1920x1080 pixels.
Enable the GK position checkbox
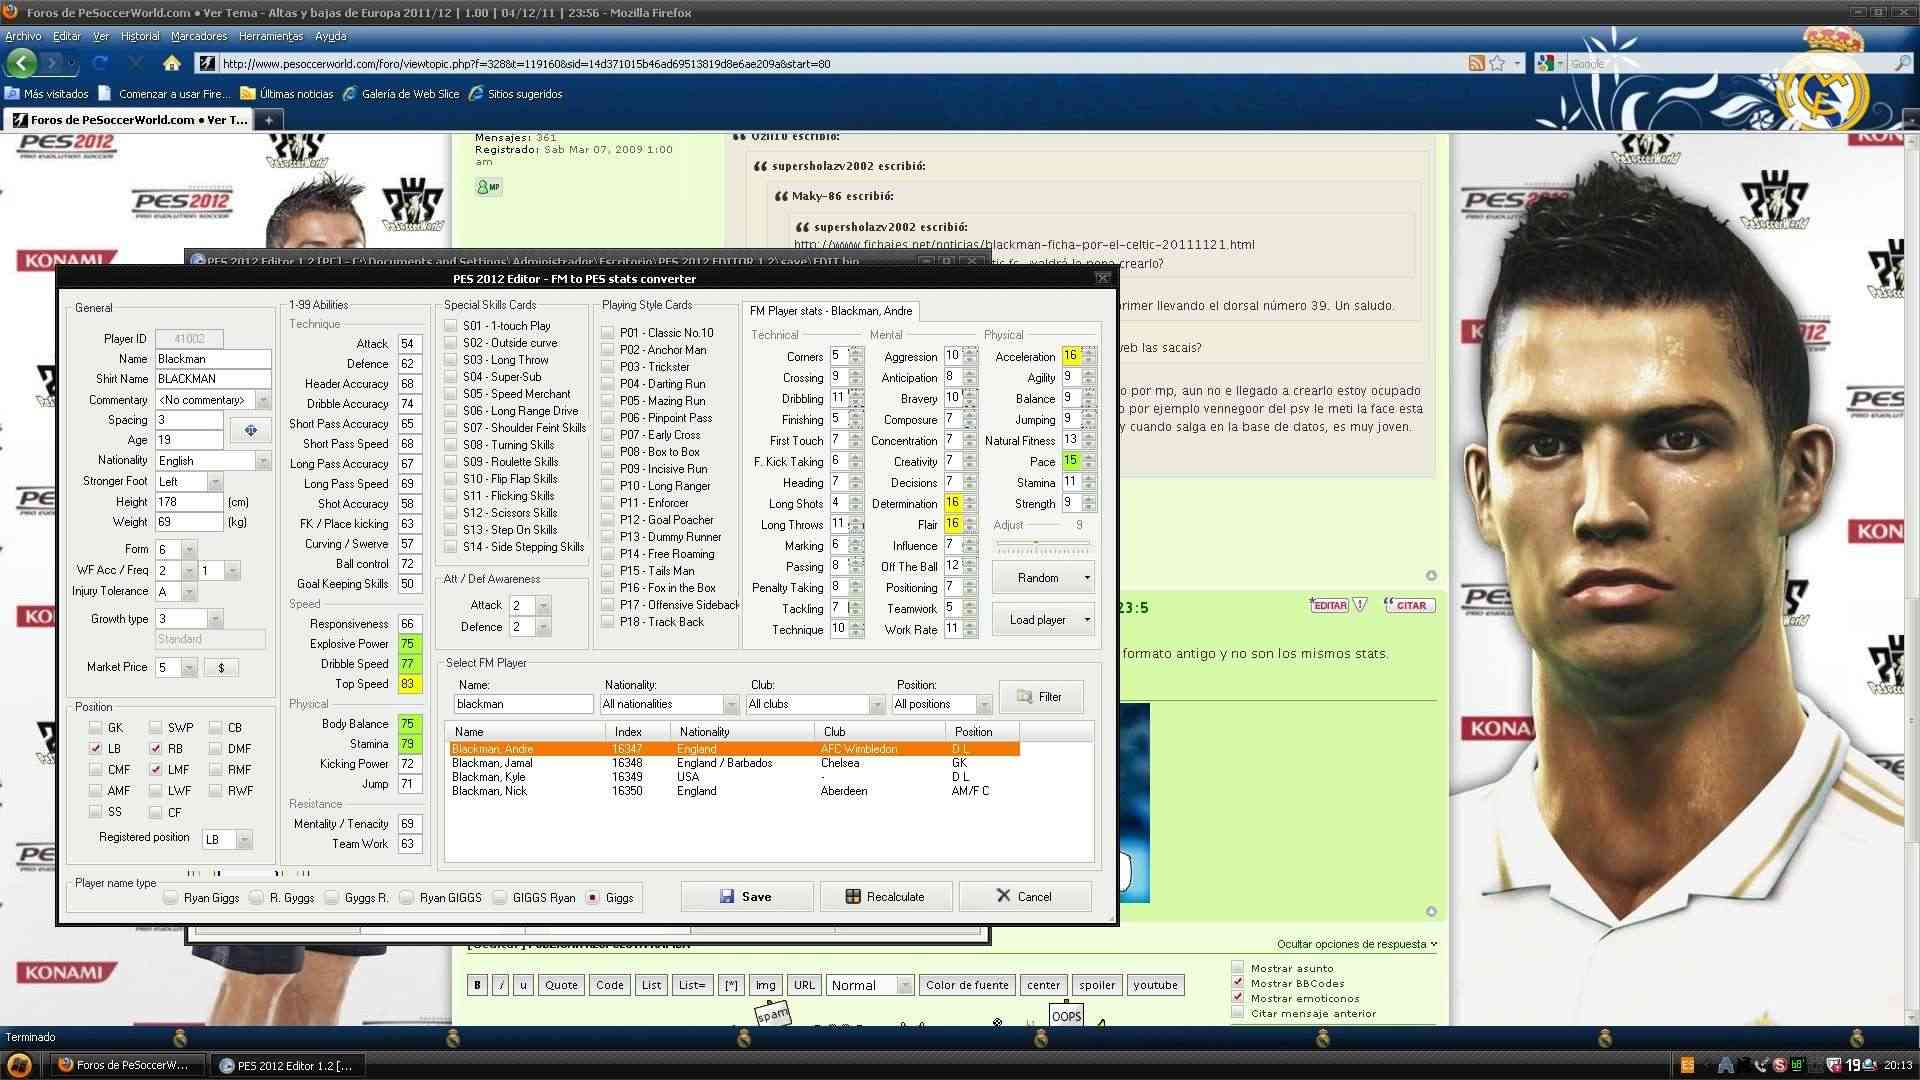(x=95, y=728)
